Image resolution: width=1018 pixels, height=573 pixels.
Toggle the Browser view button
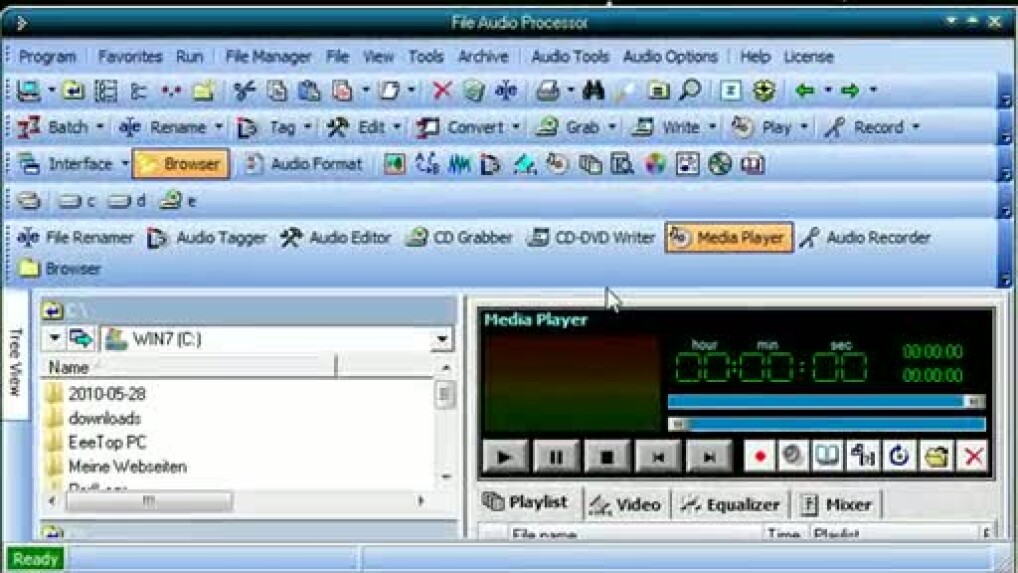click(181, 164)
